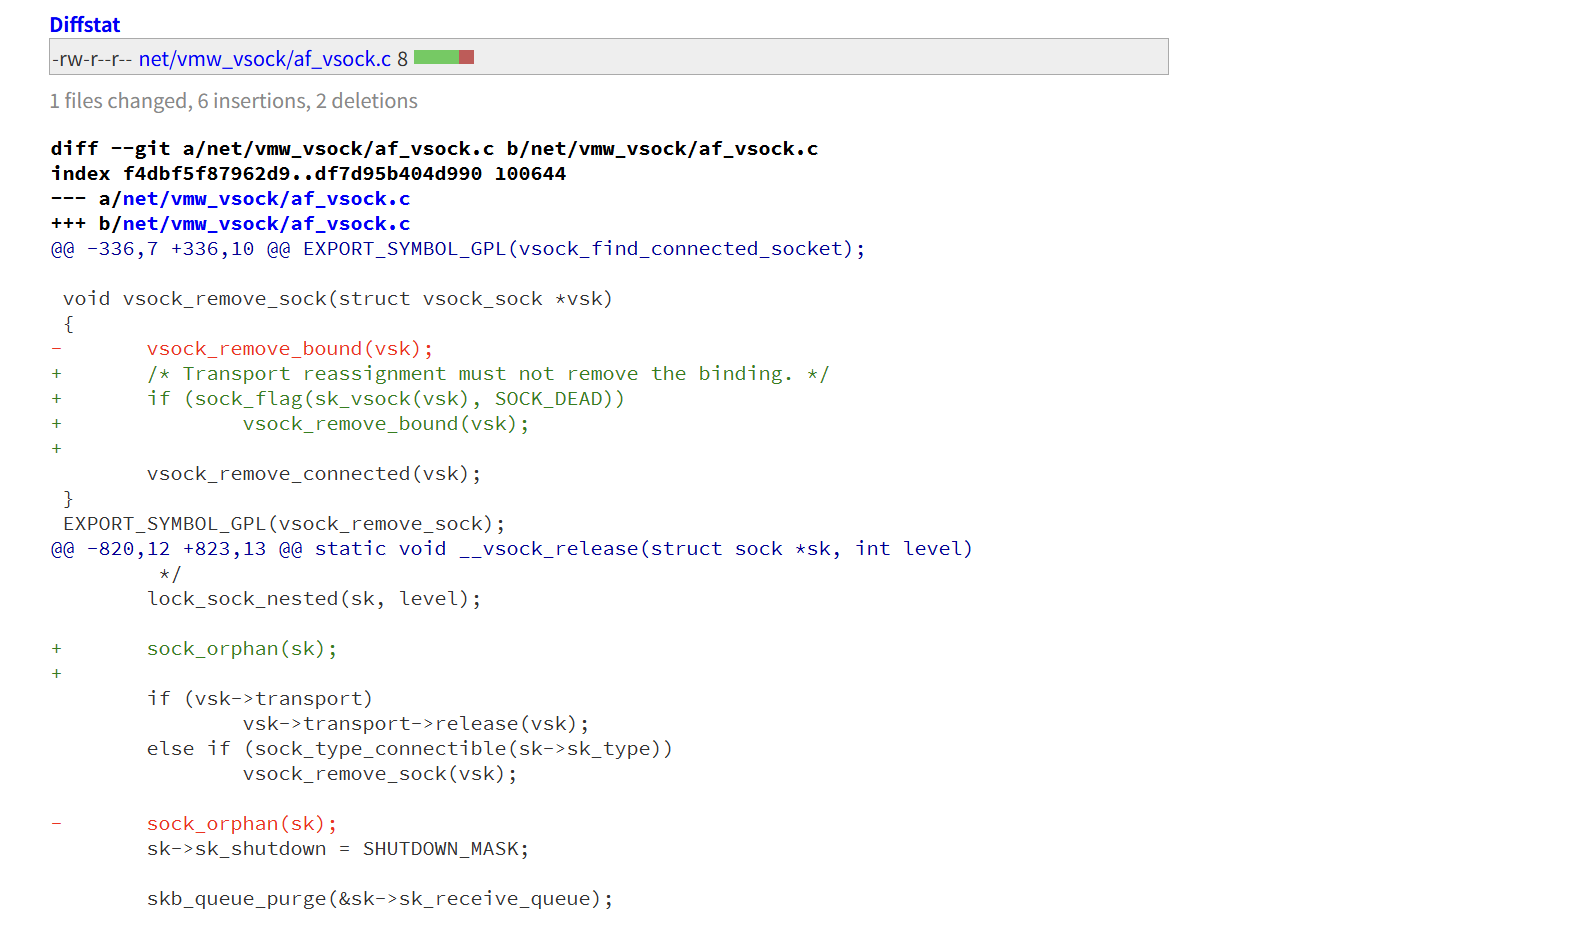Image resolution: width=1582 pixels, height=931 pixels.
Task: Open net/vmw_vsock/af_vsock.c in the diffstat table
Action: [264, 59]
